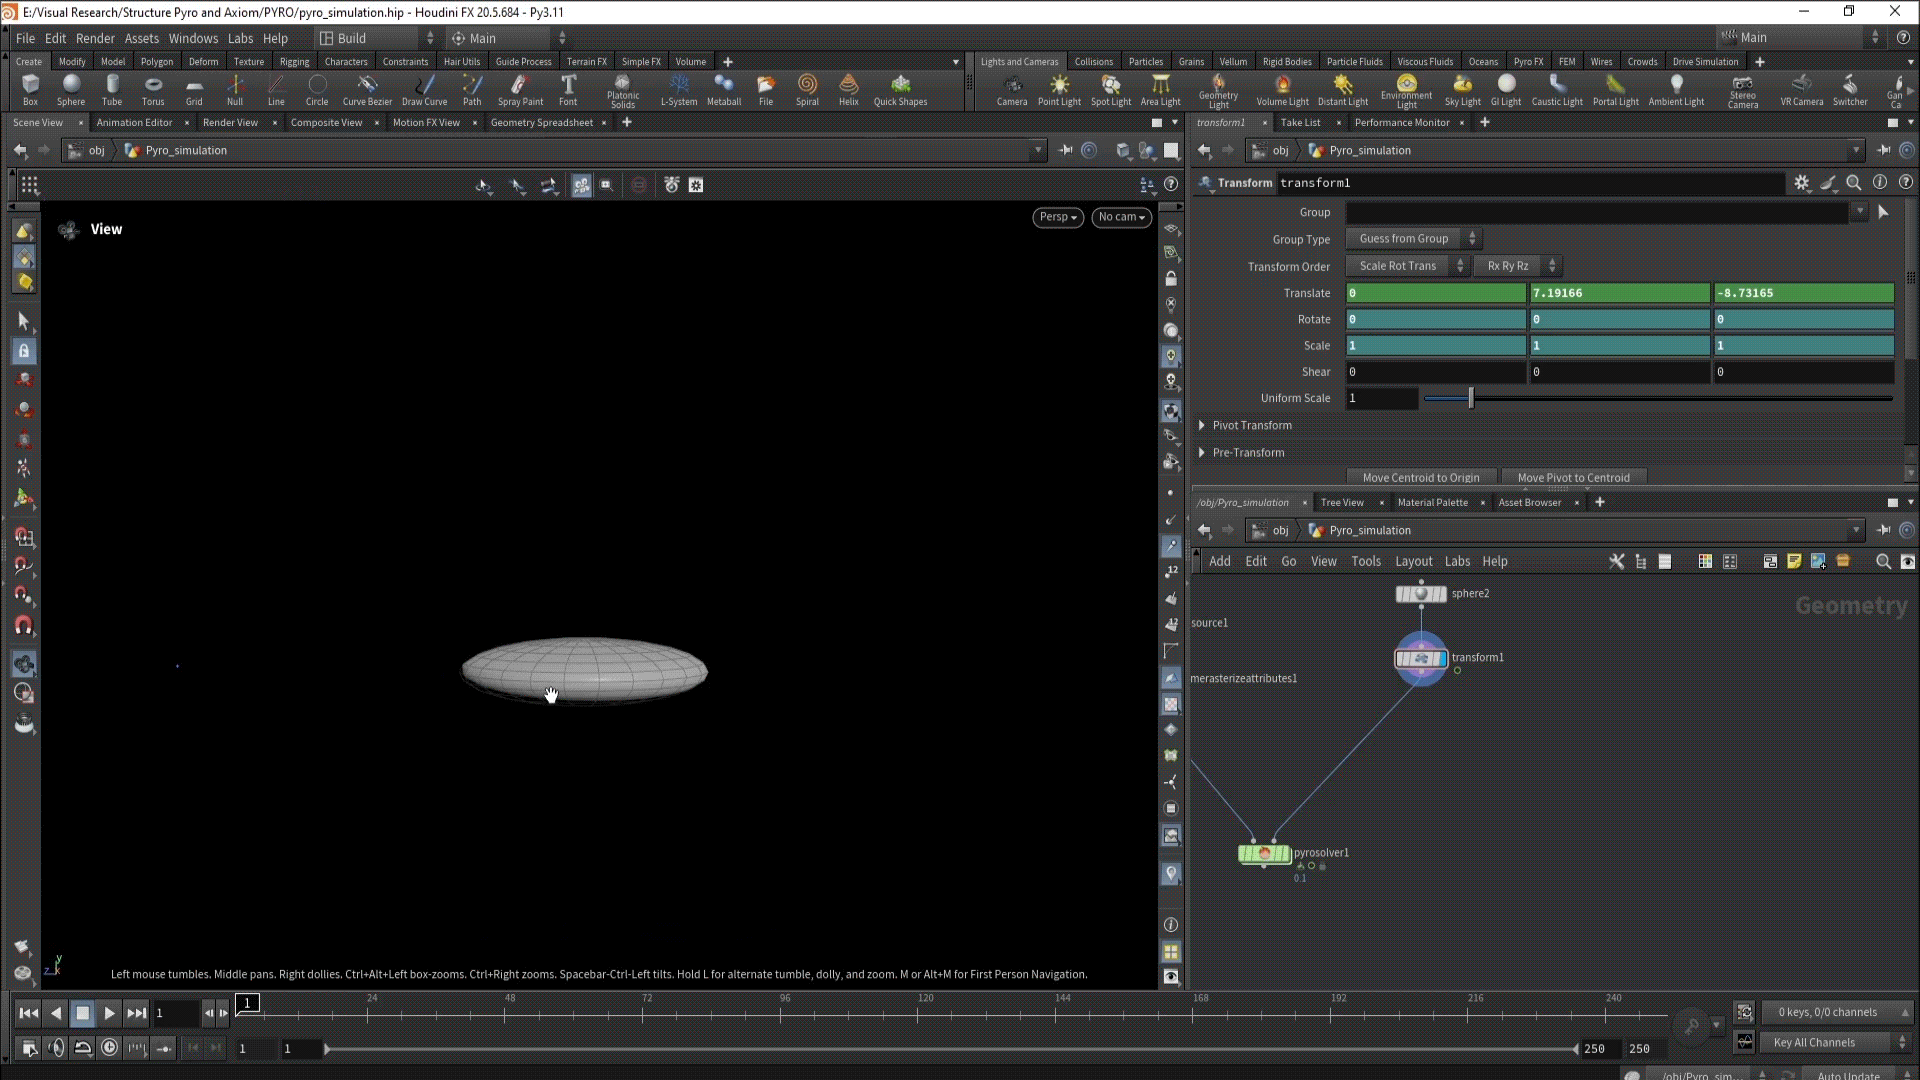Open the Render menu
The image size is (1920, 1080).
[x=95, y=38]
